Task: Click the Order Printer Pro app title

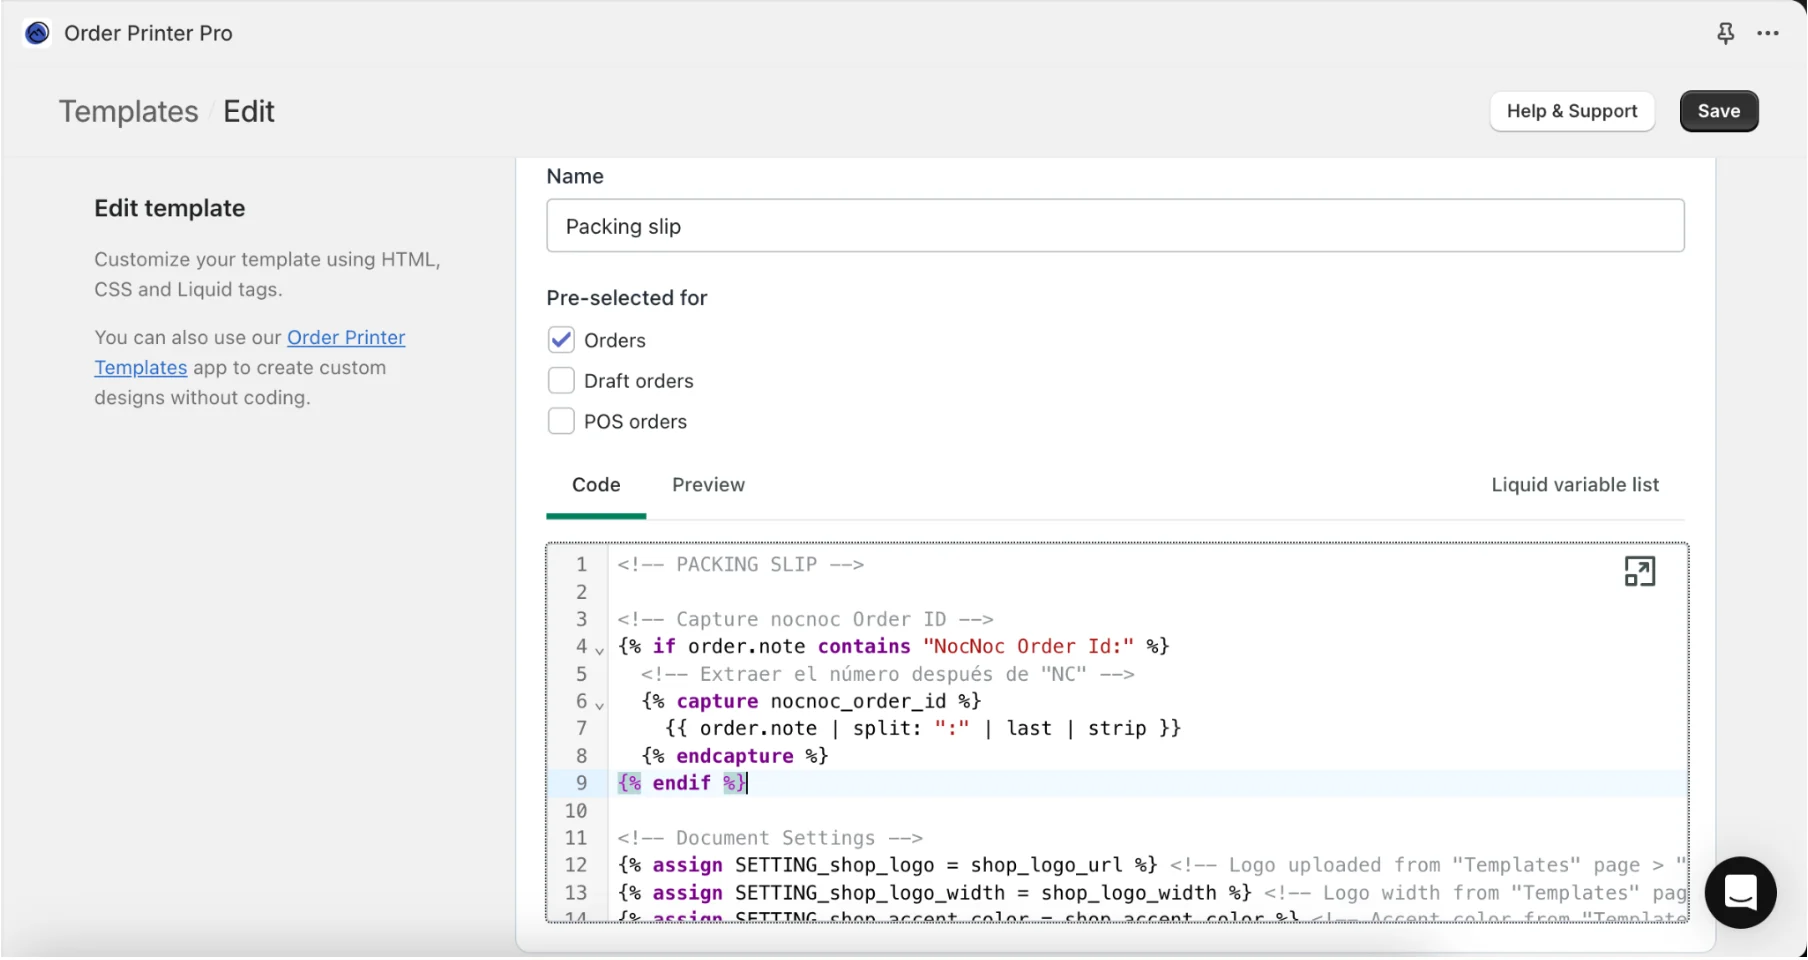Action: pos(148,33)
